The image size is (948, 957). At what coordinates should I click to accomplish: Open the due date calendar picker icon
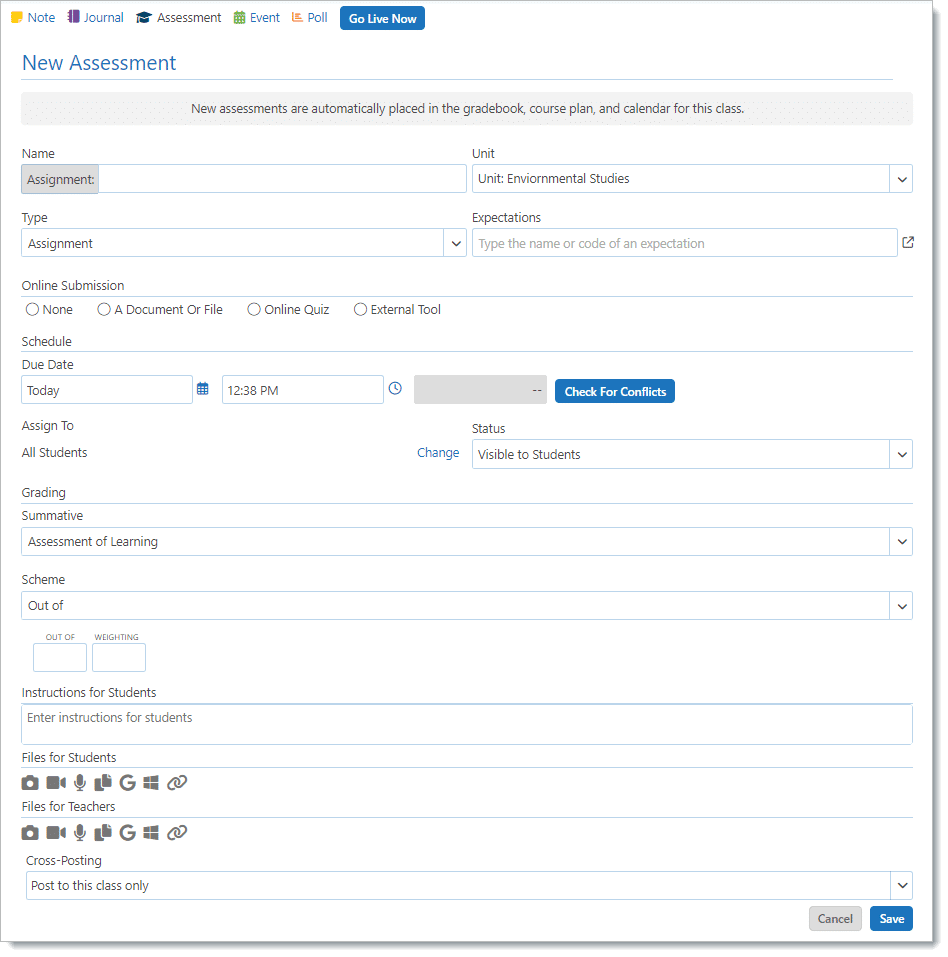203,389
